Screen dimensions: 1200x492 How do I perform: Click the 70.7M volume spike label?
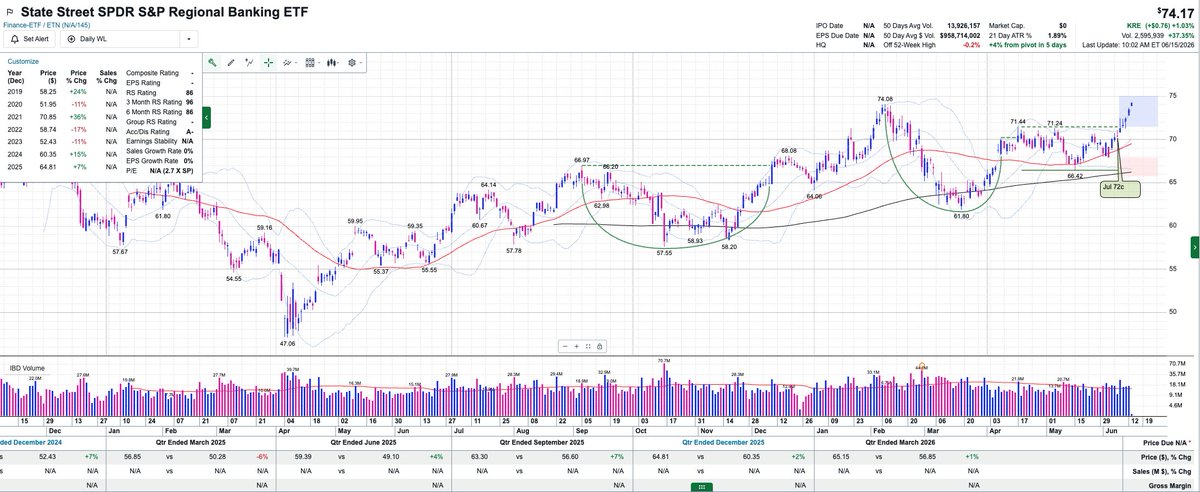pyautogui.click(x=664, y=361)
